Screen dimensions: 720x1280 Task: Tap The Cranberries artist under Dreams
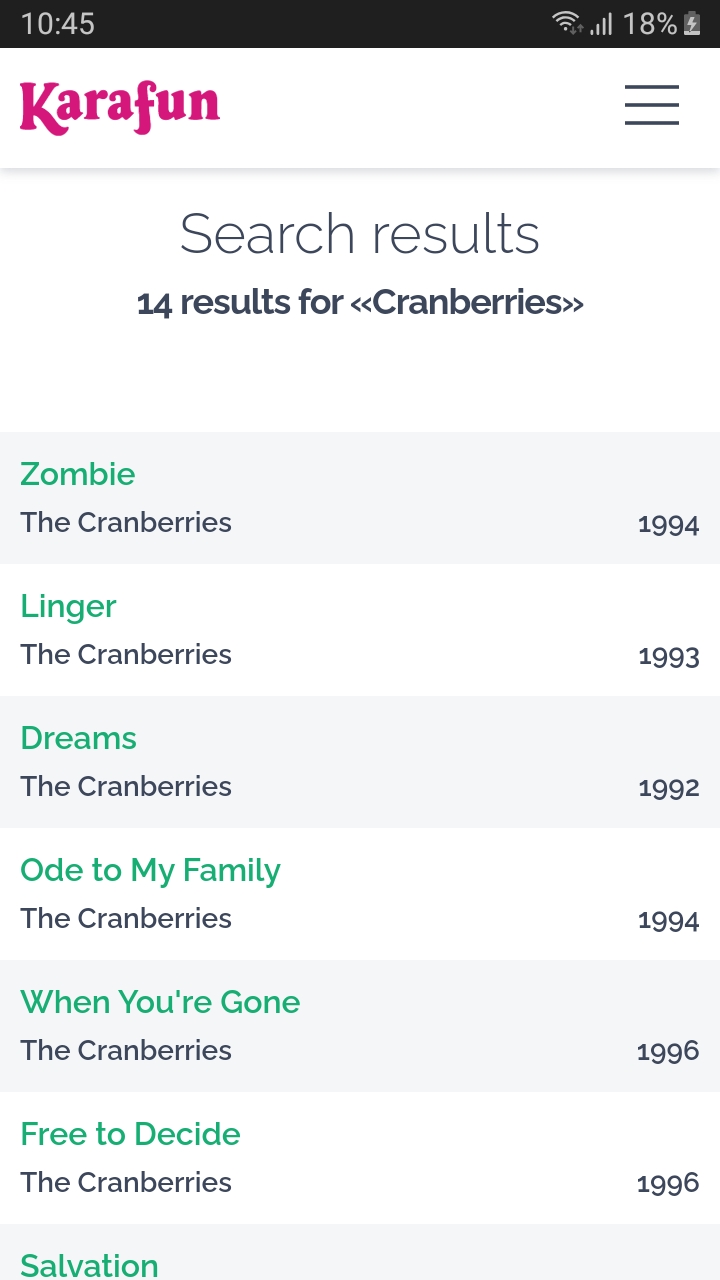point(126,786)
